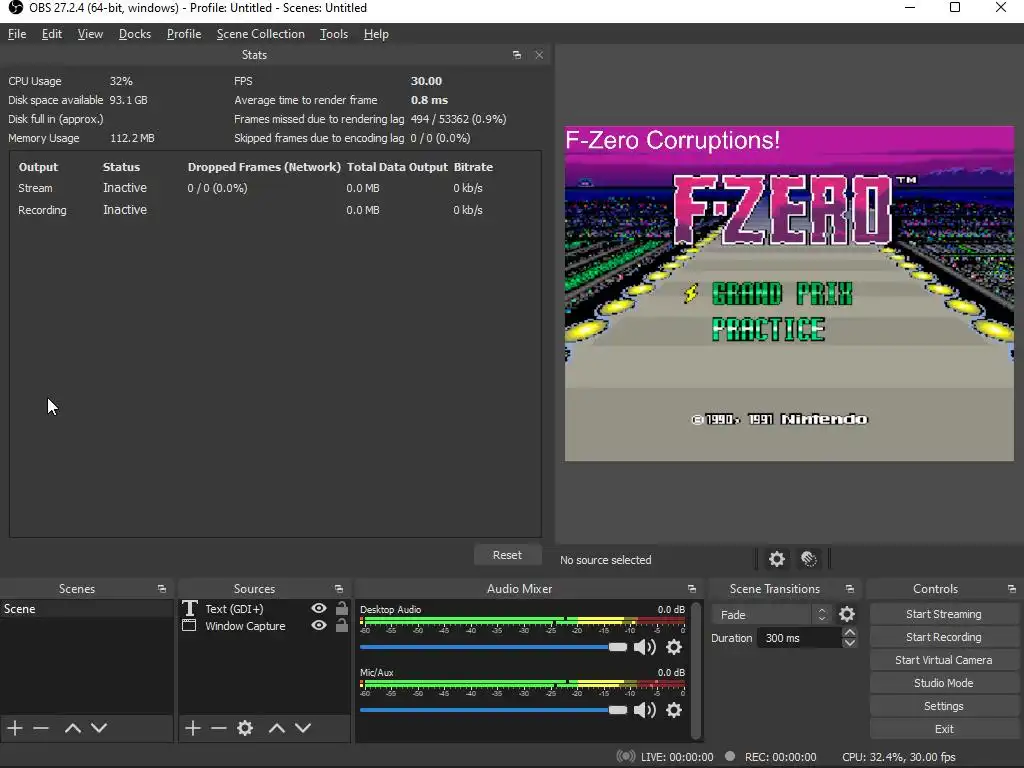Select Scene in the Scenes list

coord(86,609)
